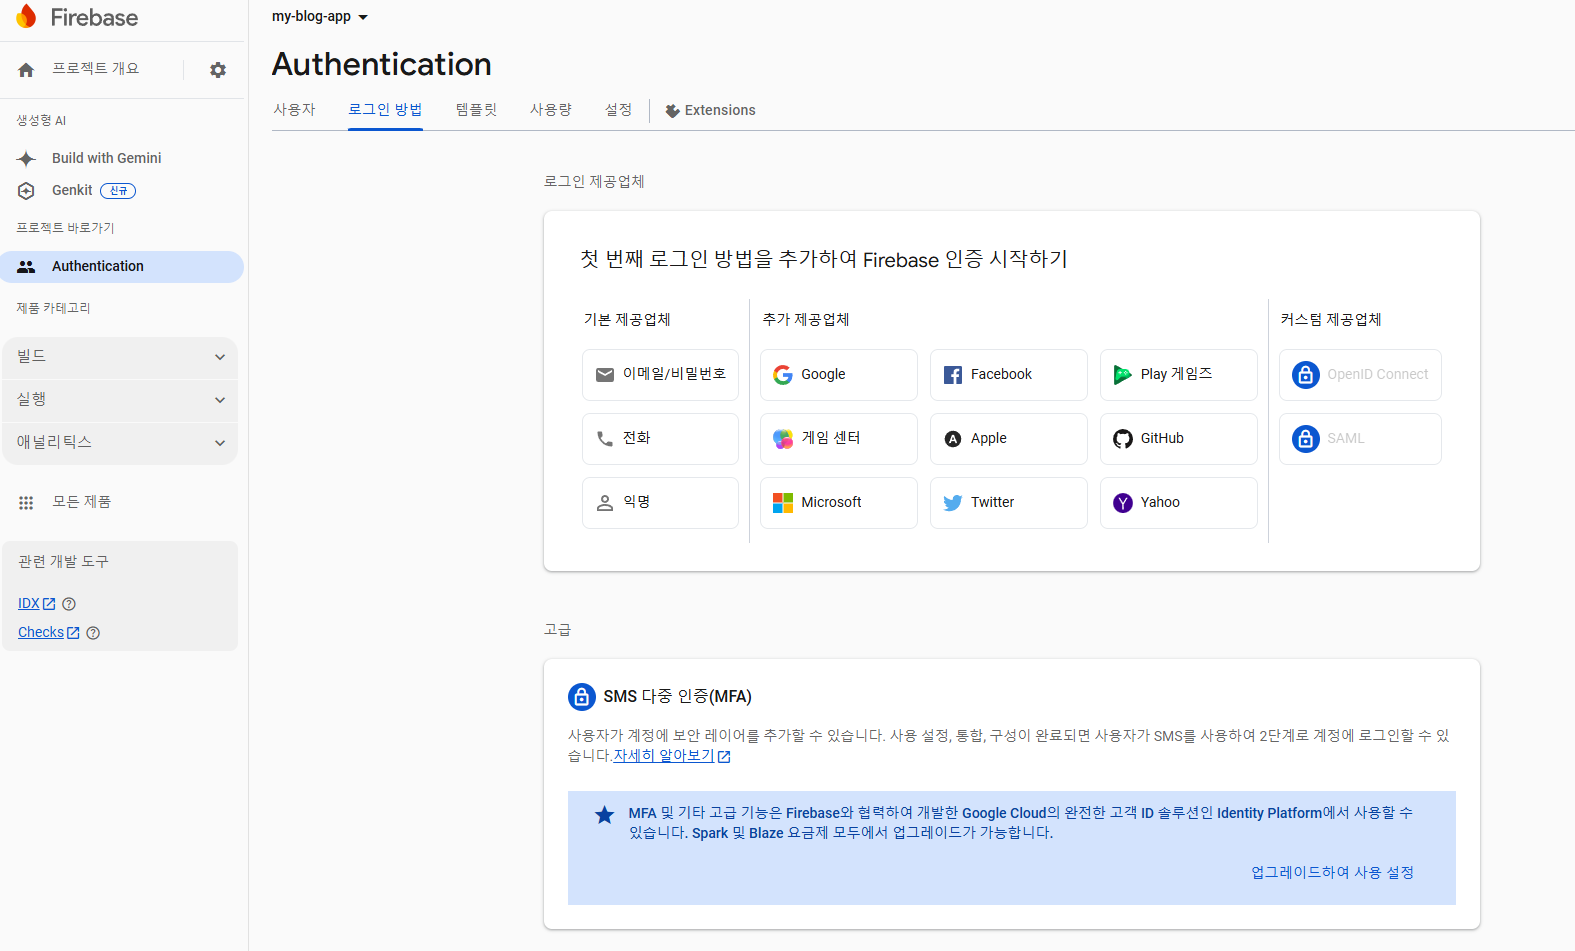This screenshot has width=1575, height=951.
Task: Expand the 빌드 category
Action: pos(120,357)
